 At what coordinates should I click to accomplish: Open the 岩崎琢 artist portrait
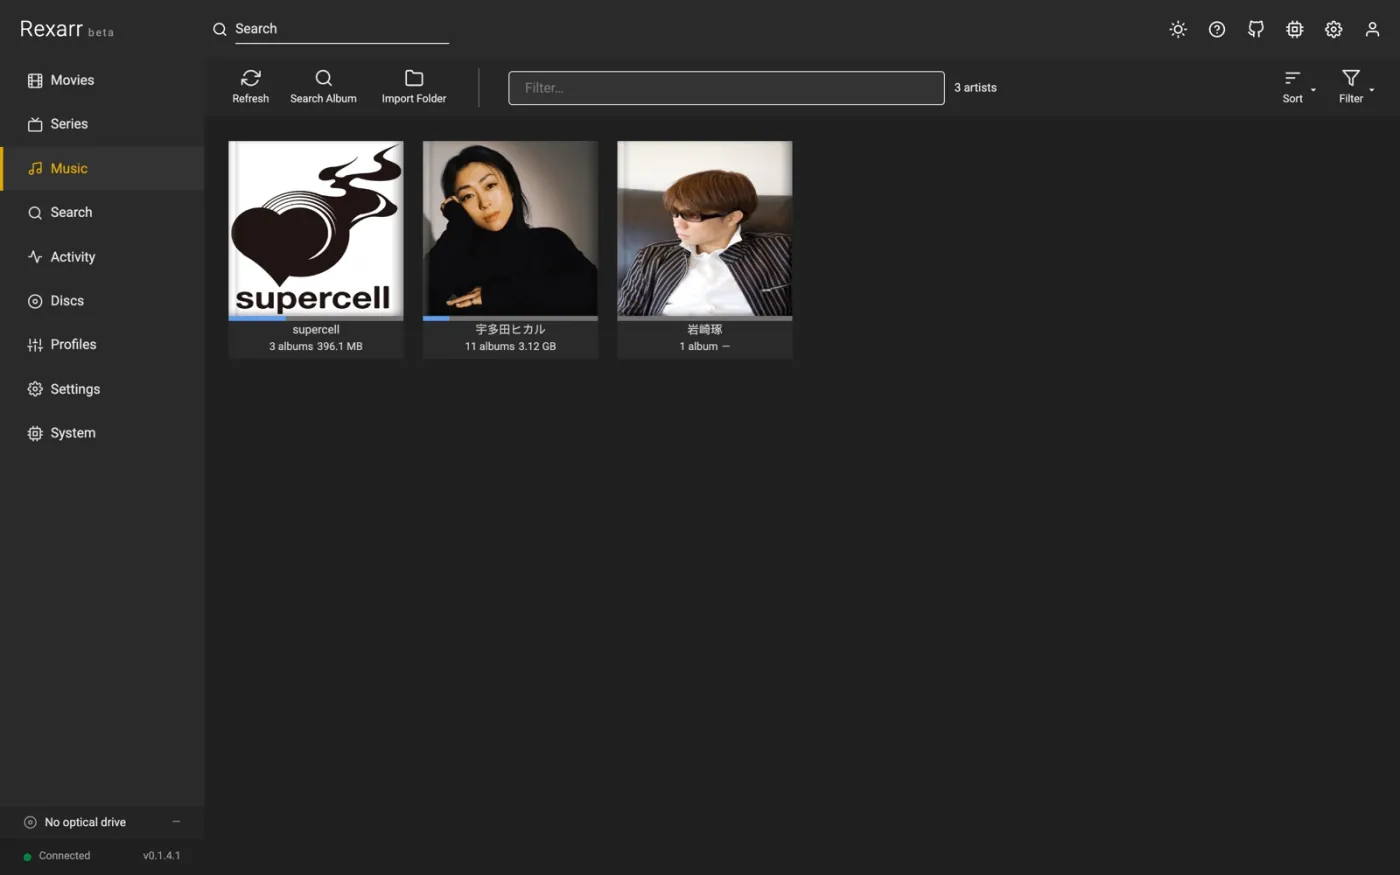[x=705, y=229]
